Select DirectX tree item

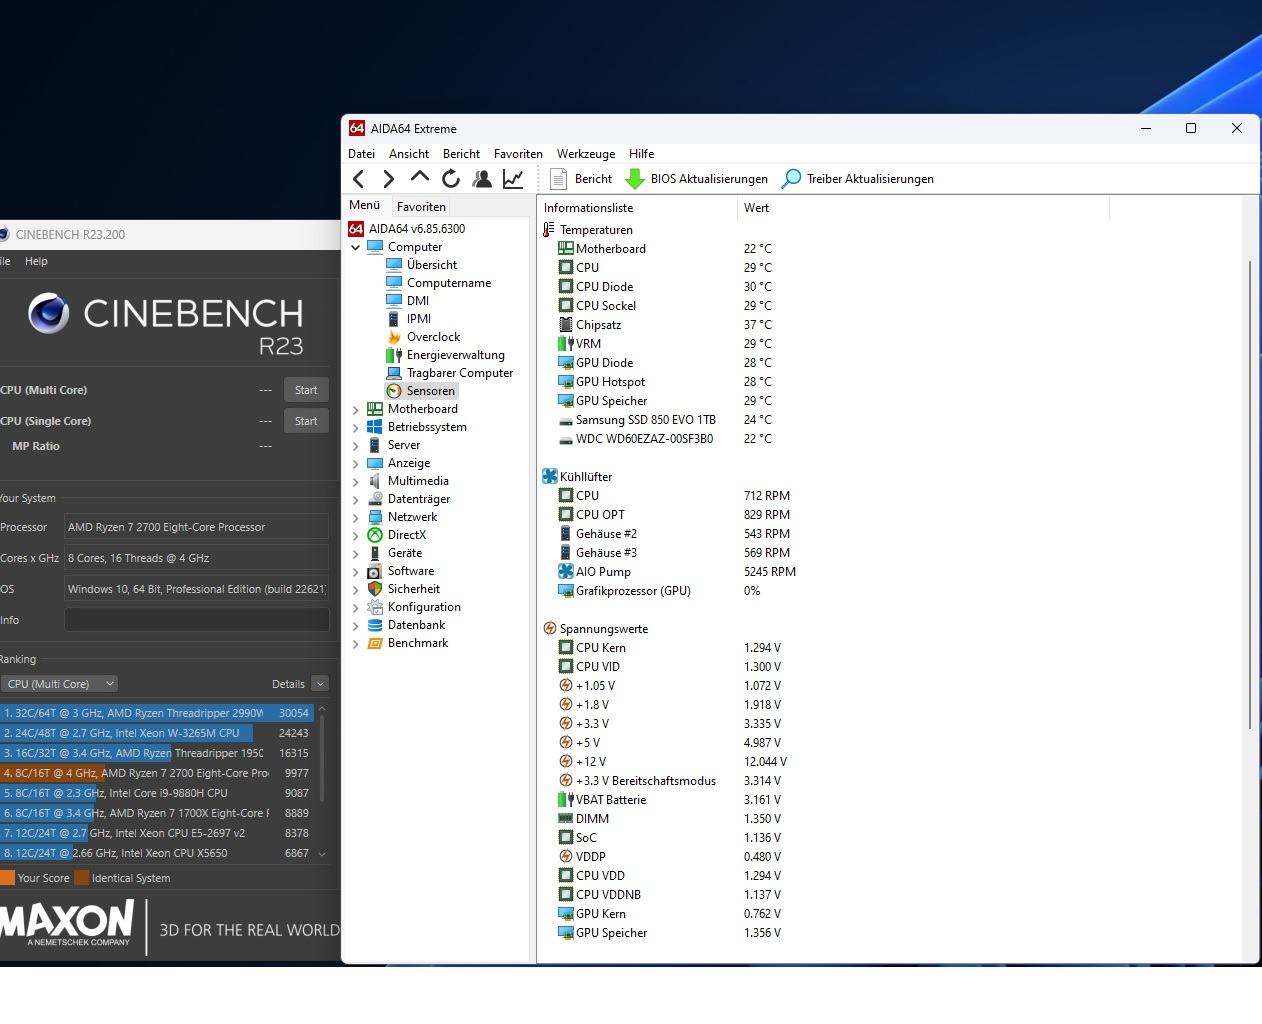pos(397,535)
